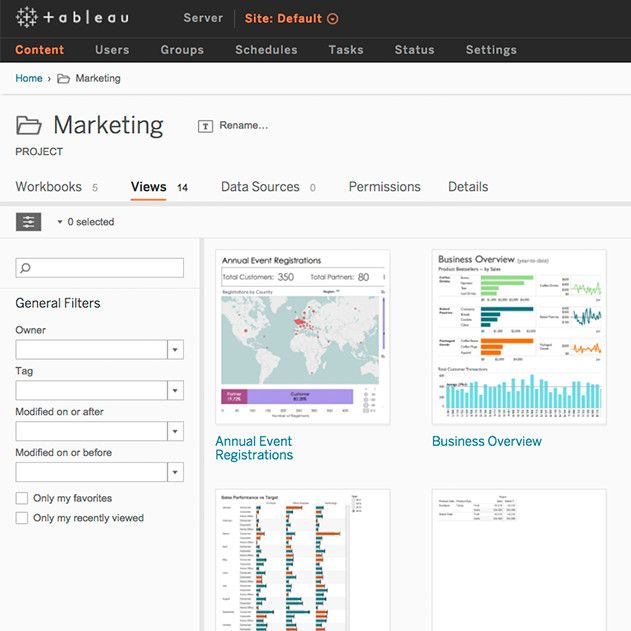This screenshot has width=631, height=631.
Task: Enable Only my favorites checkbox
Action: coord(22,498)
